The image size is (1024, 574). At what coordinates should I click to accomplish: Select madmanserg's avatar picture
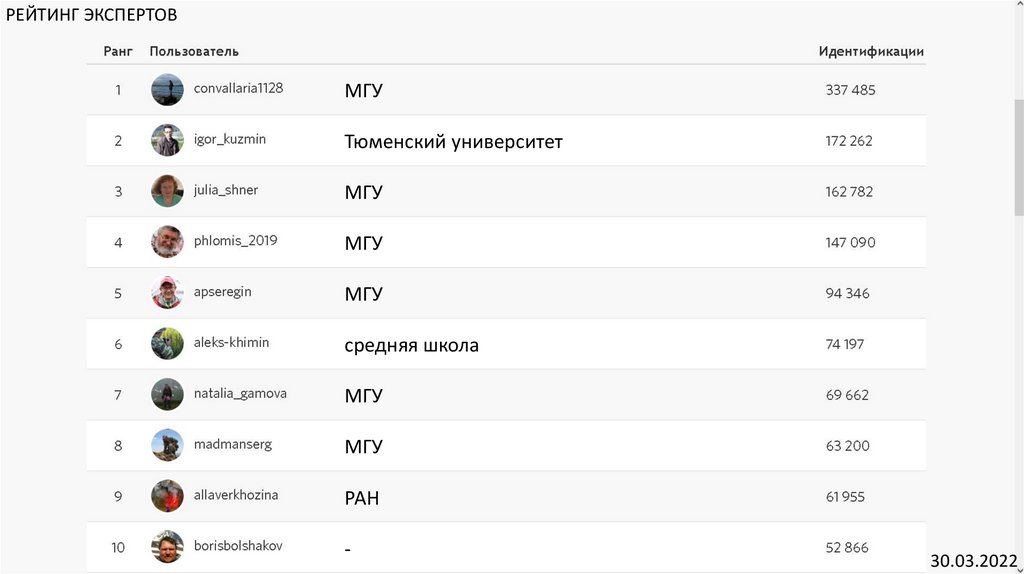[167, 445]
